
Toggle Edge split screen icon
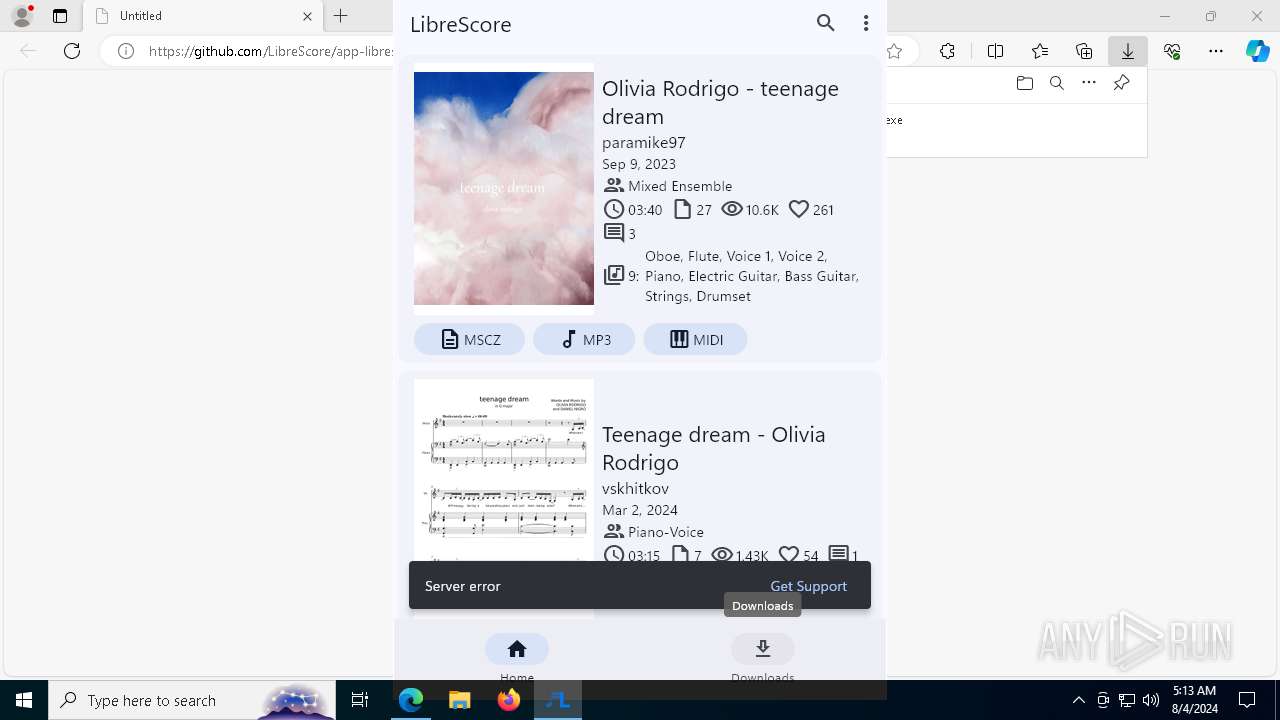(996, 51)
